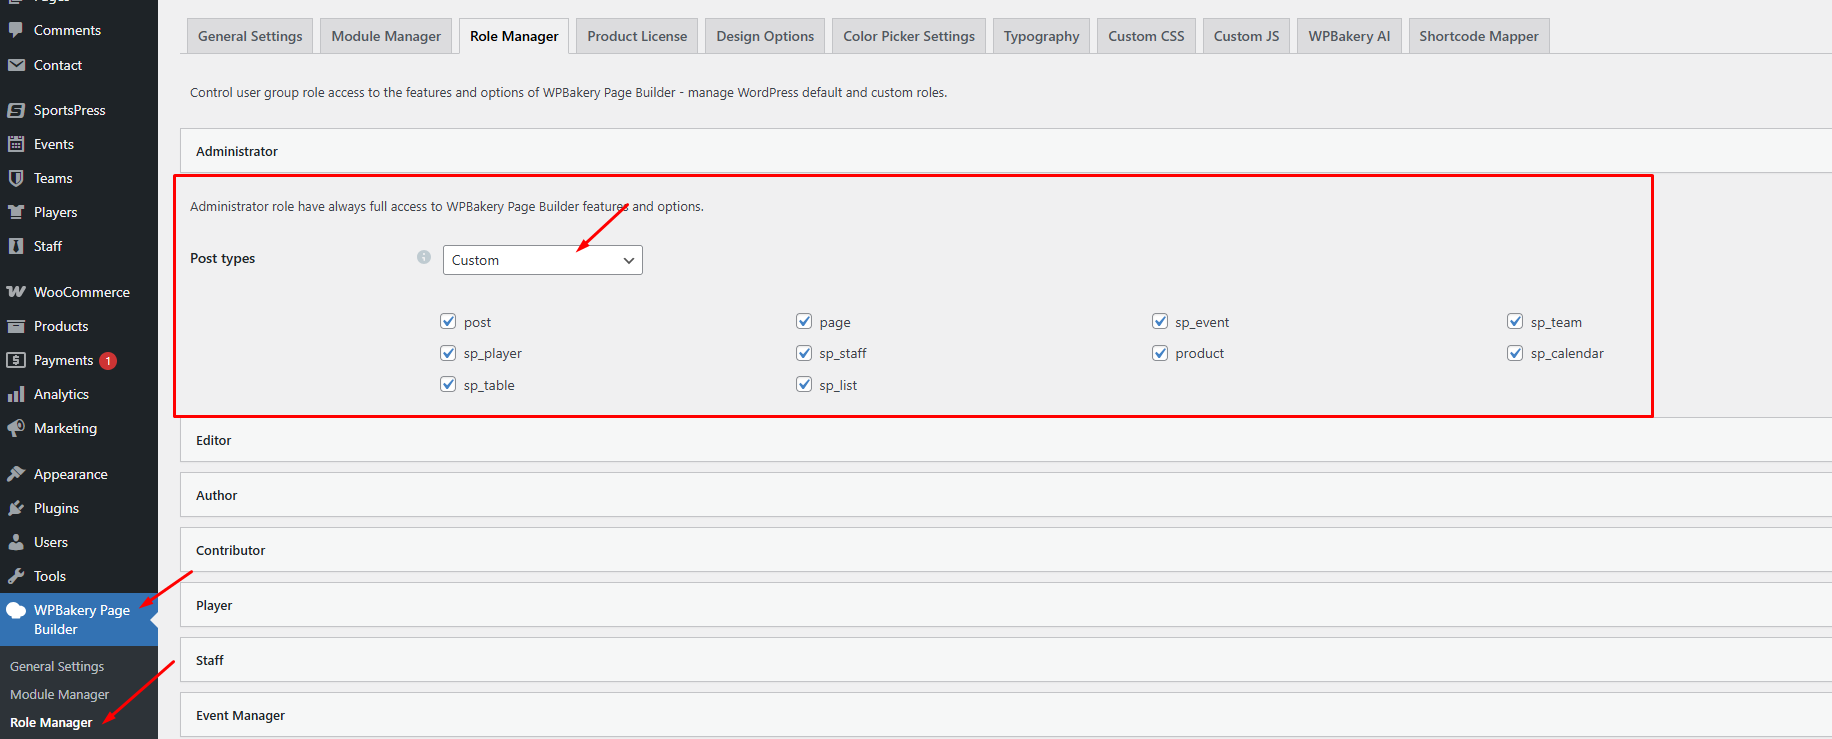Viewport: 1832px width, 739px height.
Task: Expand the Author role section
Action: [1006, 495]
